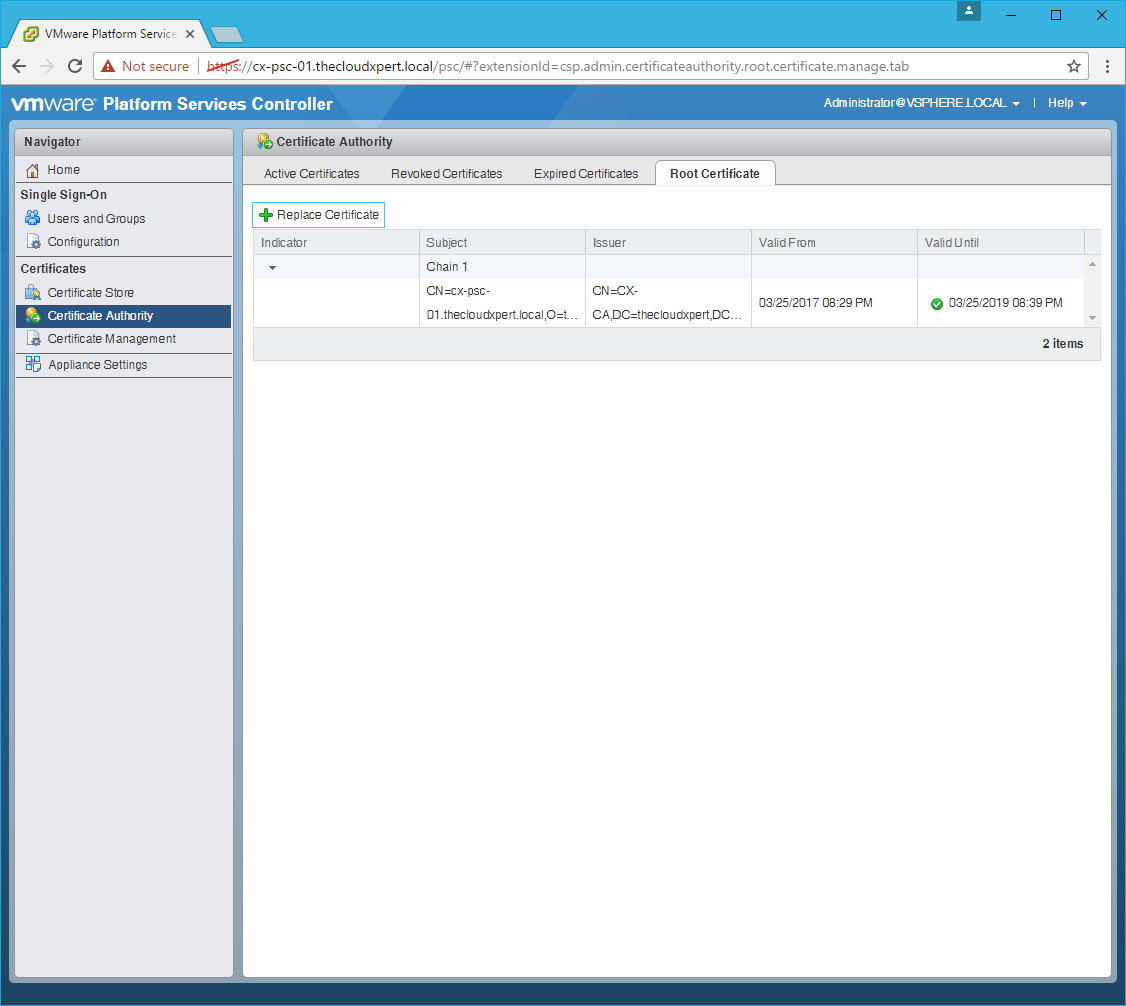Click the Home icon in Navigator

(x=33, y=170)
